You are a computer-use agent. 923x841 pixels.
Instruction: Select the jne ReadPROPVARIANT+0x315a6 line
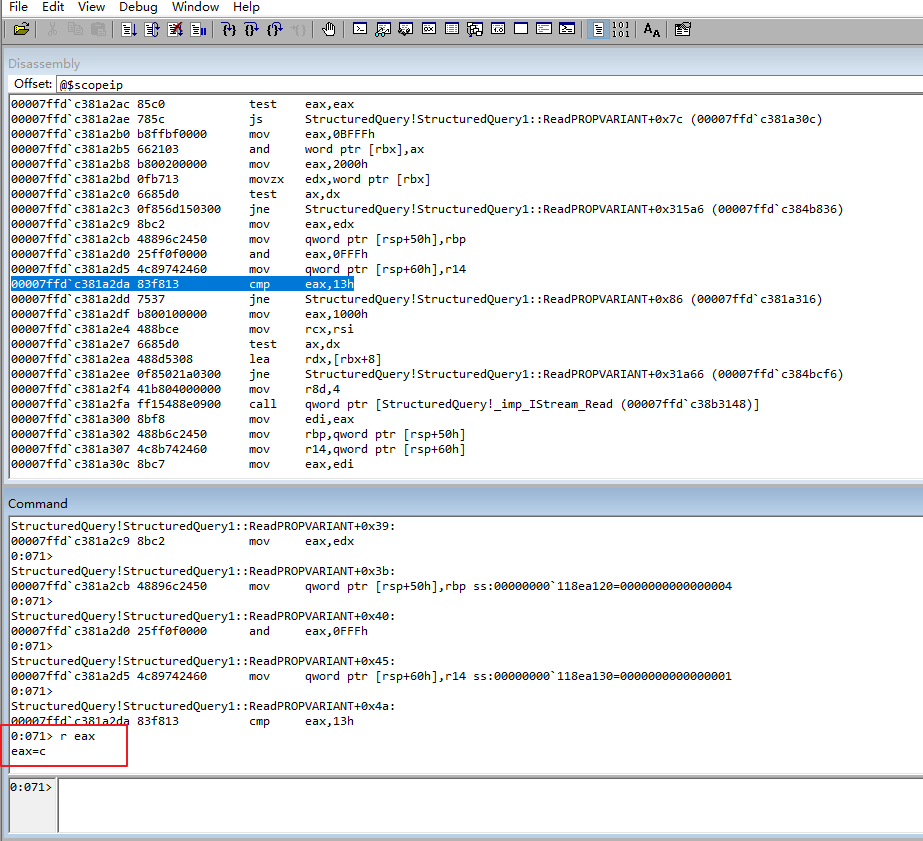point(427,209)
